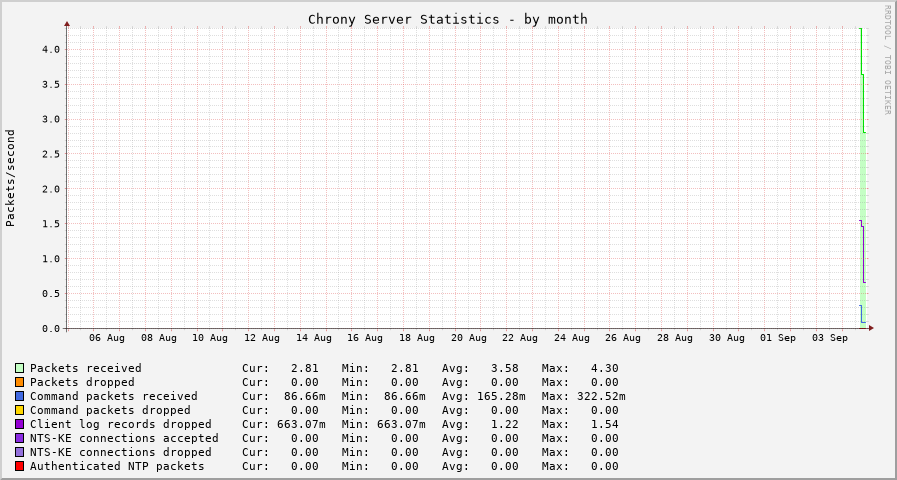
Task: Click Client log records dropped Cur 663.07m
Action: [x=301, y=424]
